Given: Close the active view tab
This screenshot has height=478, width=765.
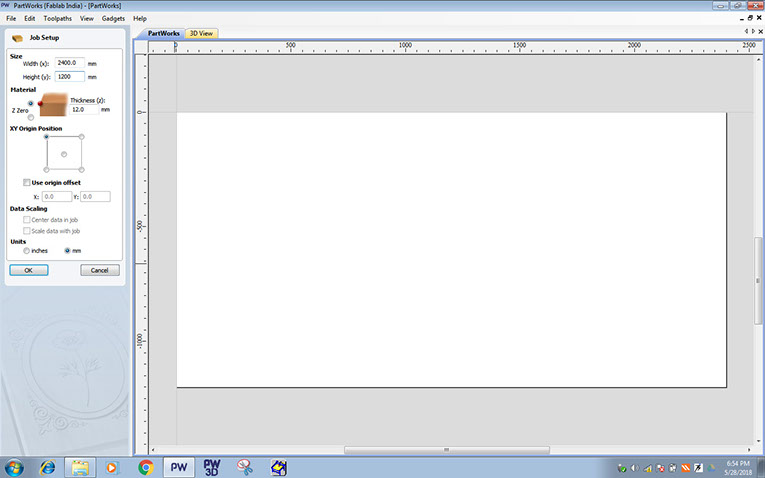Looking at the screenshot, I should point(760,31).
